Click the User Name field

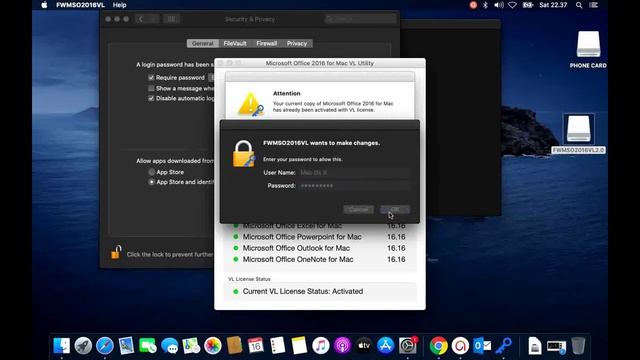tap(353, 173)
